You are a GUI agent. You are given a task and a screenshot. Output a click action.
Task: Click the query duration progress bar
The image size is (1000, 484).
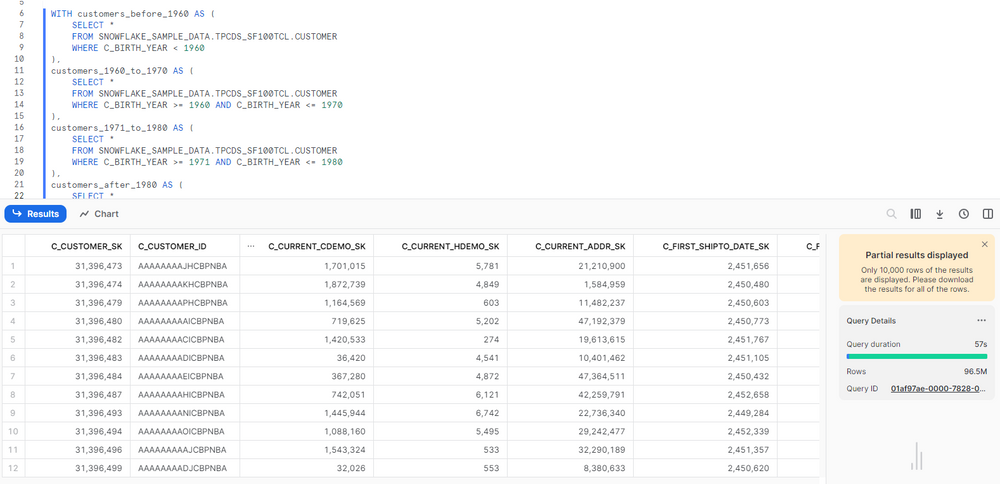pos(916,355)
